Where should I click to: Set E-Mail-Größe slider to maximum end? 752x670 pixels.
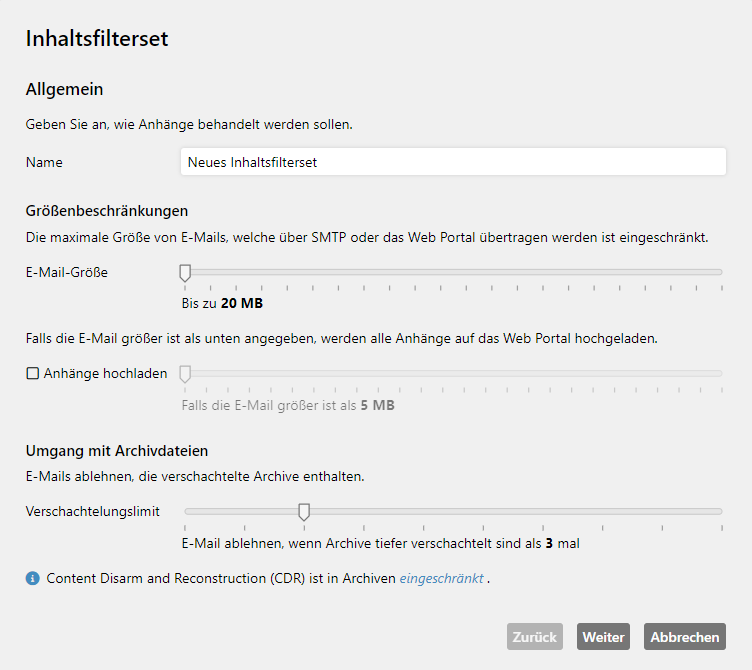pyautogui.click(x=721, y=272)
